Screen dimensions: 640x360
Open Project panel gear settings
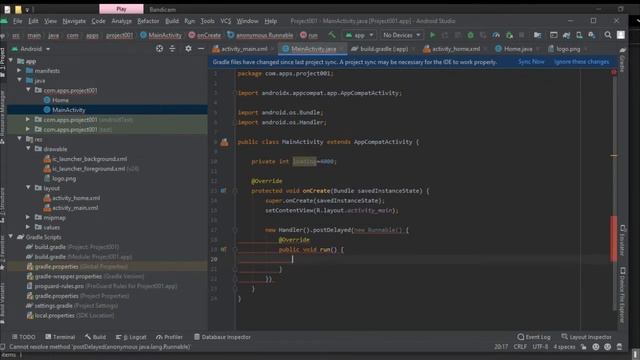188,49
